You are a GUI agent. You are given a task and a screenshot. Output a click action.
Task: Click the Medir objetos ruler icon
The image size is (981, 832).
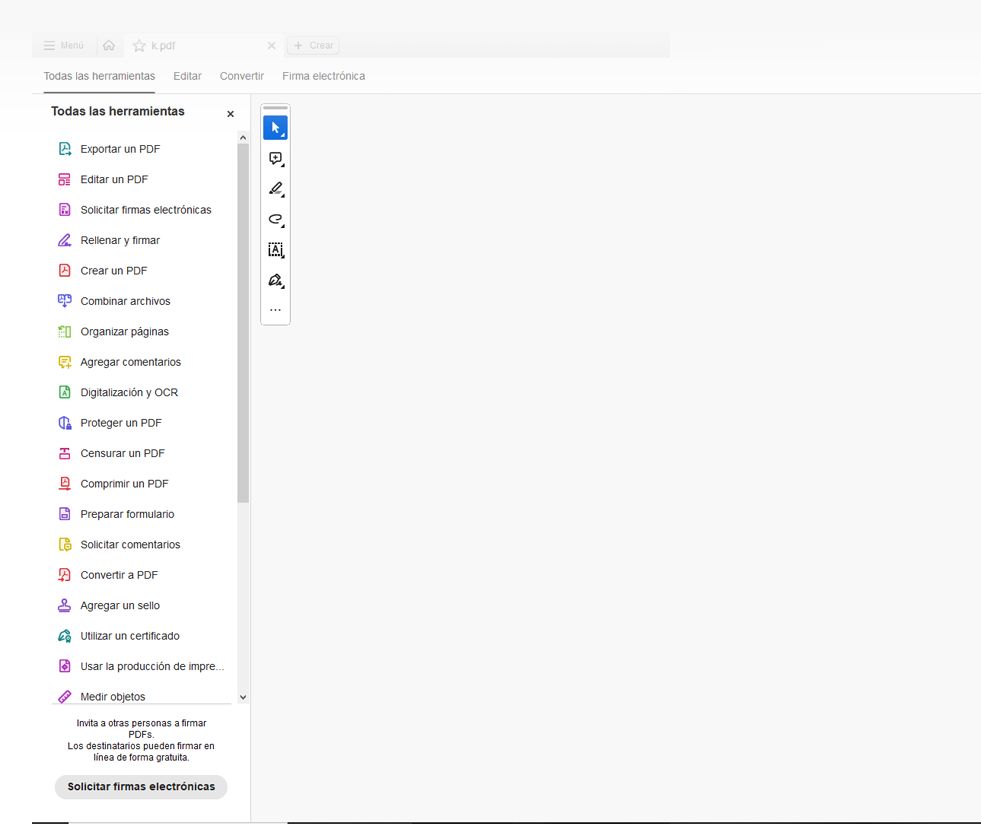coord(64,696)
